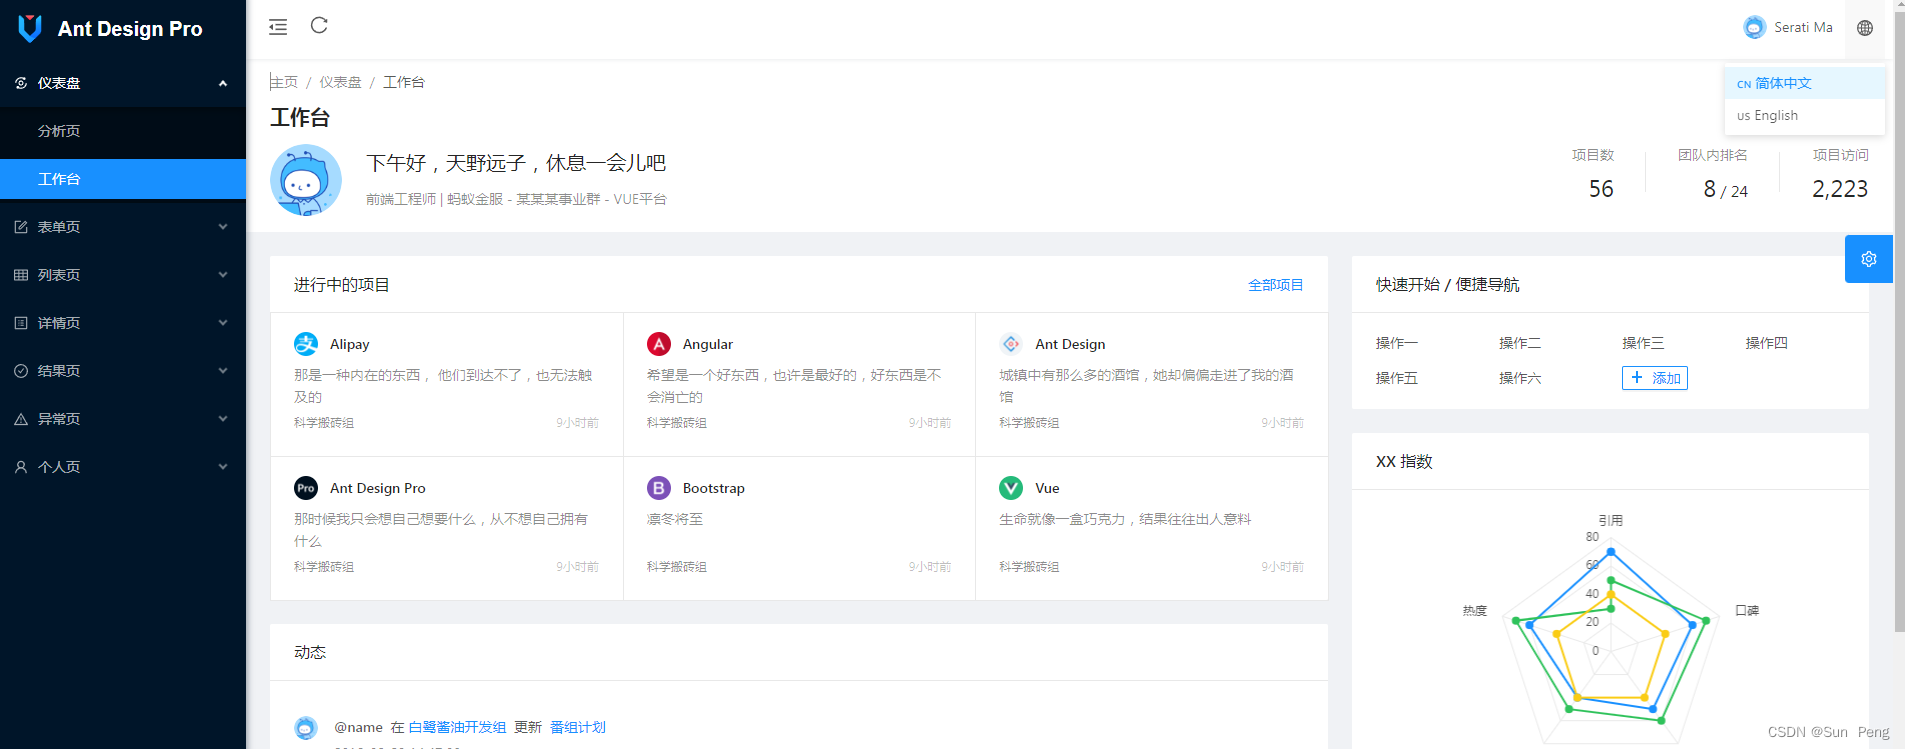The image size is (1905, 749).
Task: Click the 异常页 warning triangle icon
Action: pyautogui.click(x=21, y=419)
